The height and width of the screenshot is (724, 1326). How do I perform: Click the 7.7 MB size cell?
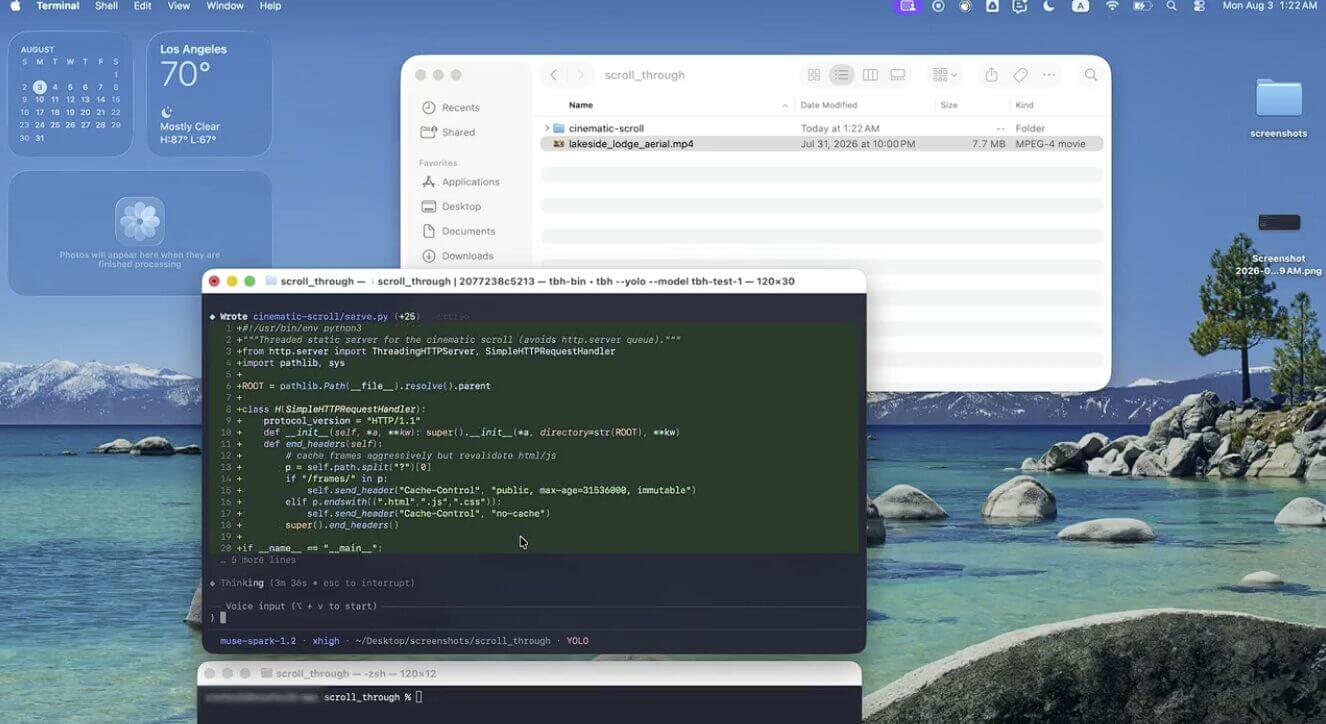coord(989,144)
